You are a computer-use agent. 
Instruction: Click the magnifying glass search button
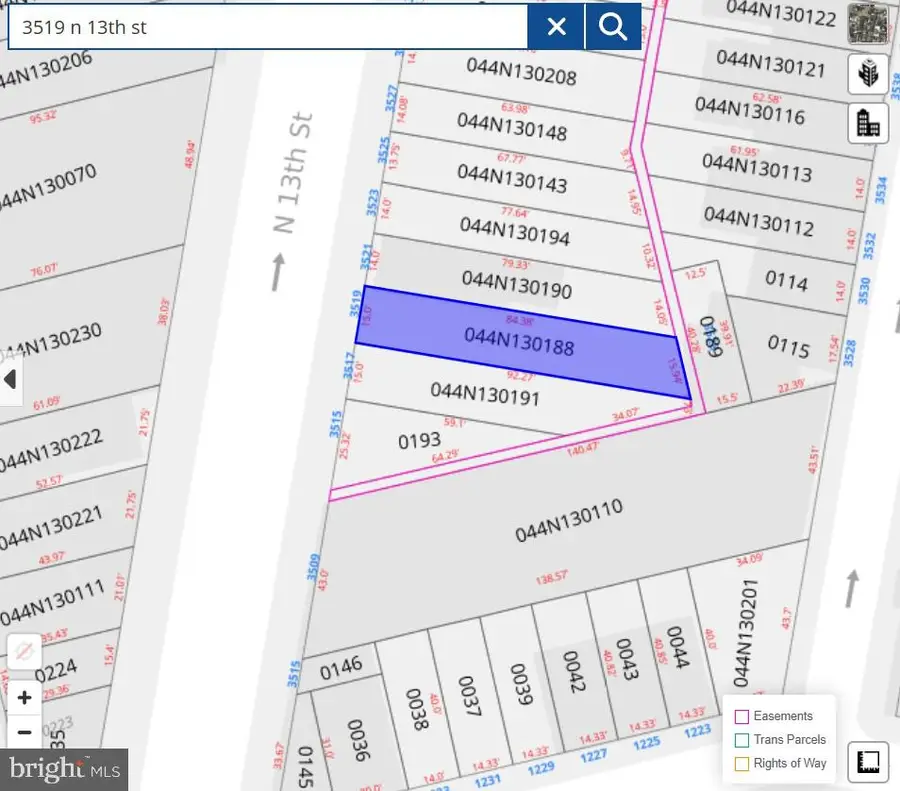click(613, 27)
